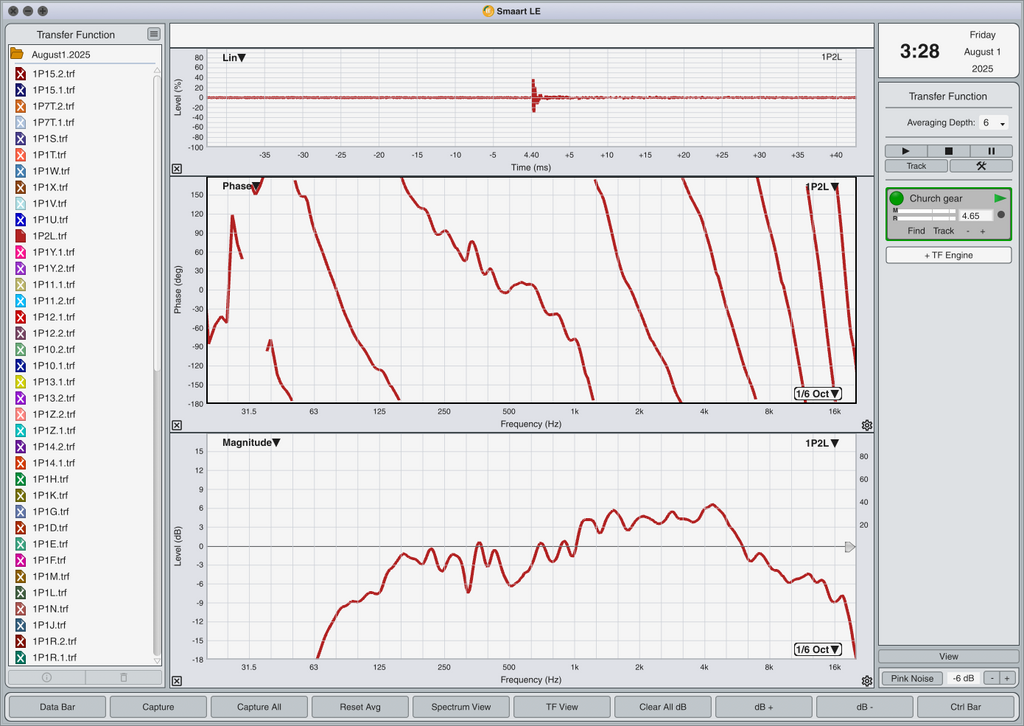This screenshot has height=726, width=1024.
Task: Open the Magnitude plot type dropdown
Action: pos(251,443)
